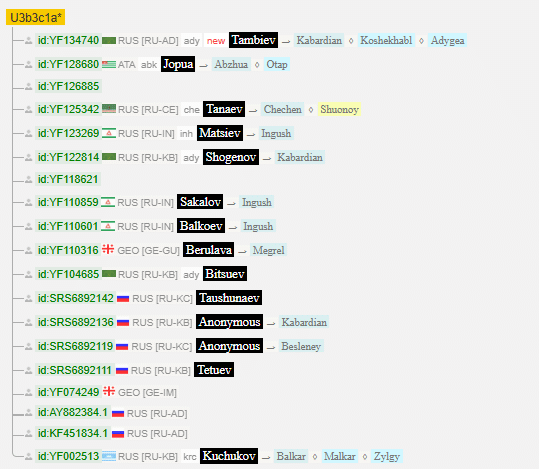Click the Chechen flag beside id:YF125342
The height and width of the screenshot is (469, 539).
click(109, 109)
